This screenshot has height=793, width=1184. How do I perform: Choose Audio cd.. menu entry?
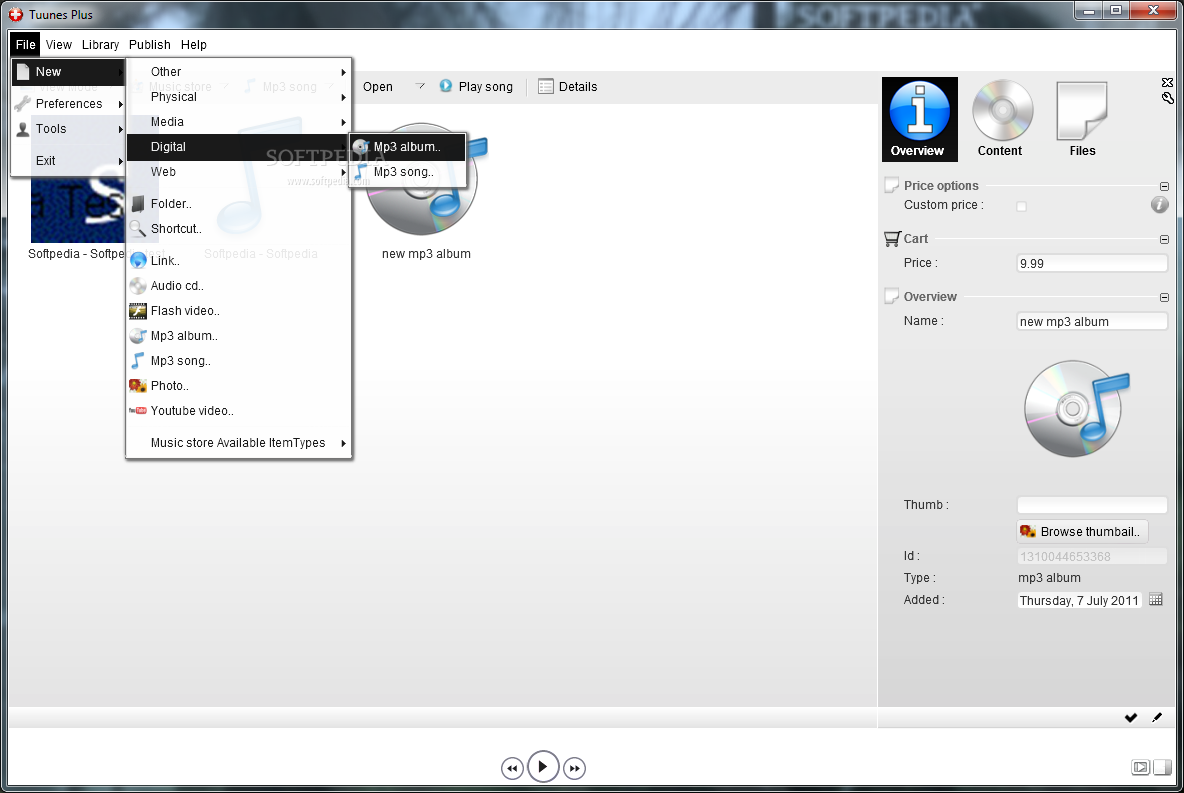tap(239, 285)
